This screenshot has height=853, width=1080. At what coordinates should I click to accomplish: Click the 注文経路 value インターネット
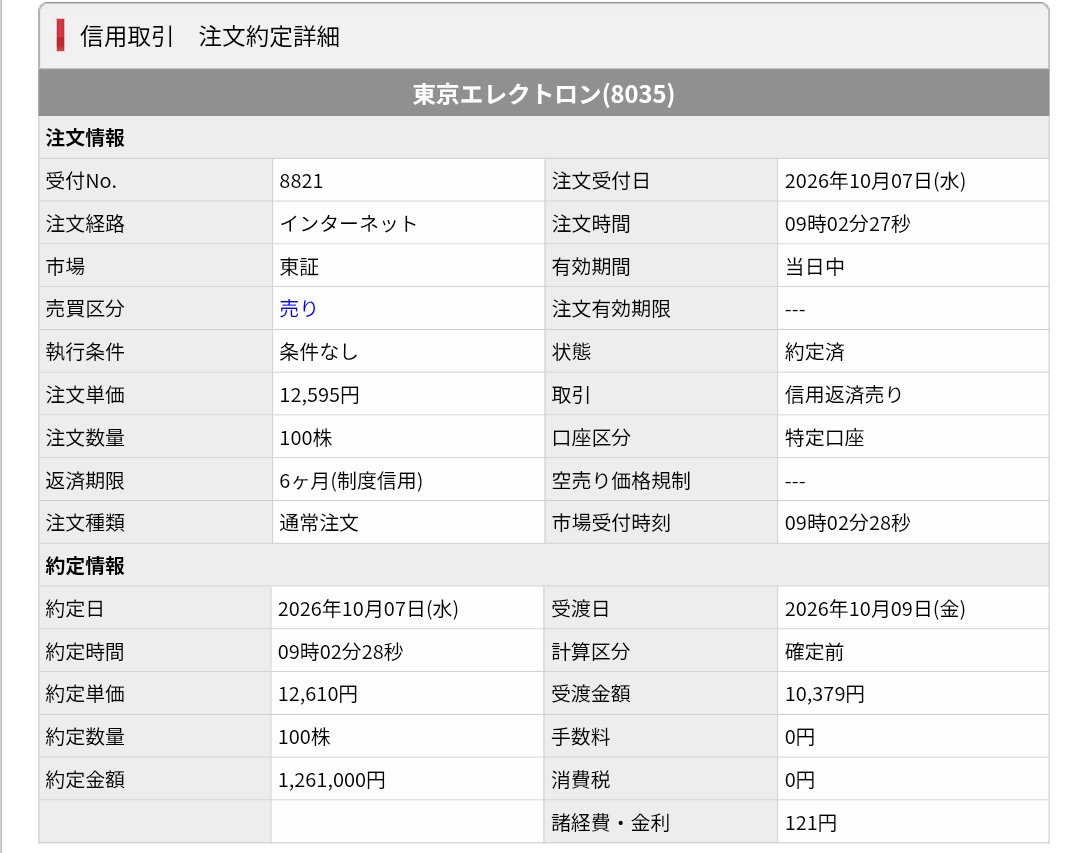[348, 224]
